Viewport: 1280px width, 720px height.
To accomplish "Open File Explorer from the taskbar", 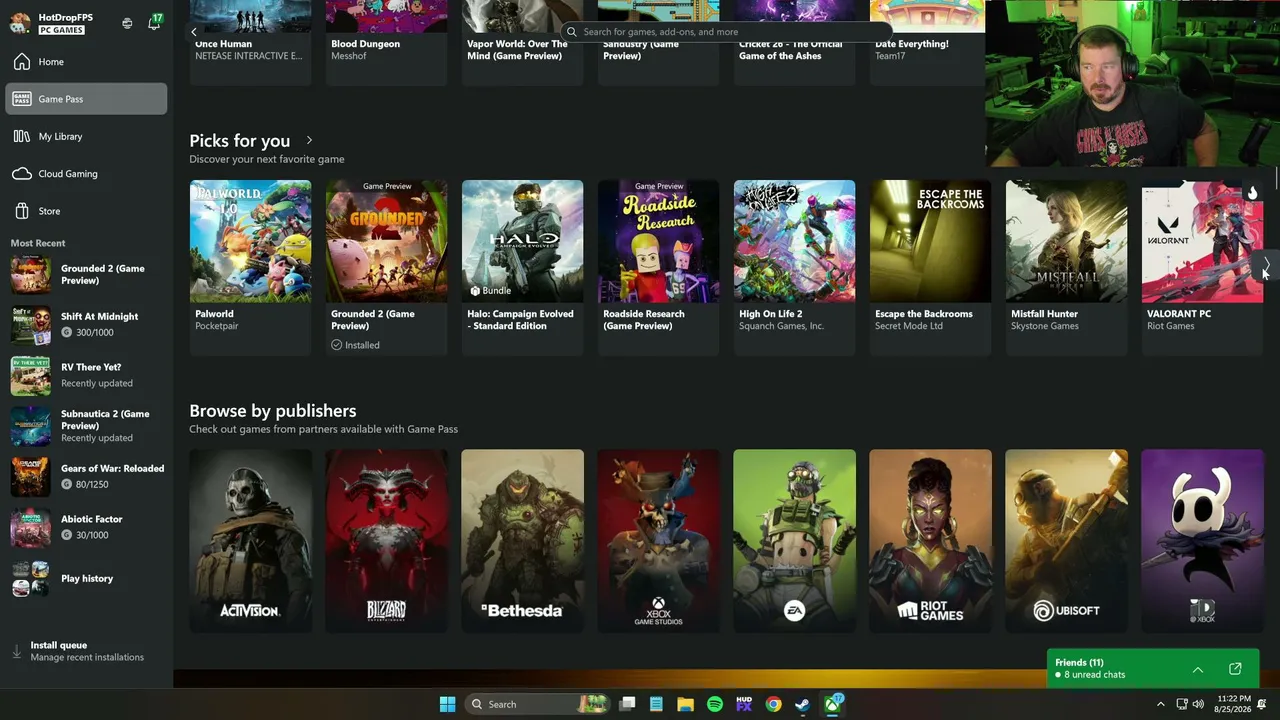I will [x=685, y=704].
